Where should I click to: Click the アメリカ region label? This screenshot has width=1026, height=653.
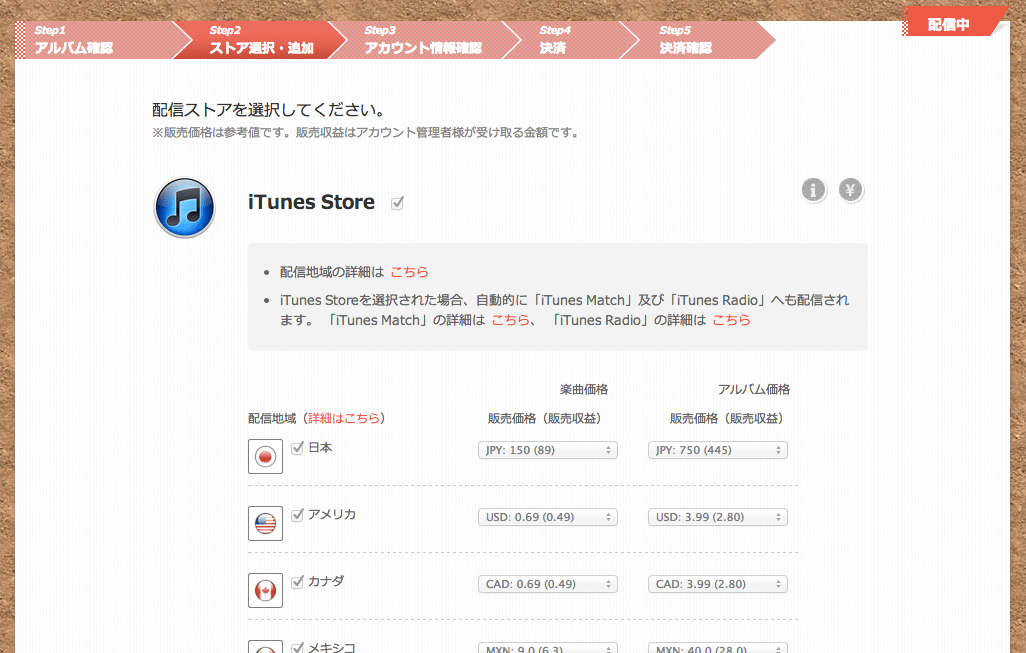coord(332,514)
